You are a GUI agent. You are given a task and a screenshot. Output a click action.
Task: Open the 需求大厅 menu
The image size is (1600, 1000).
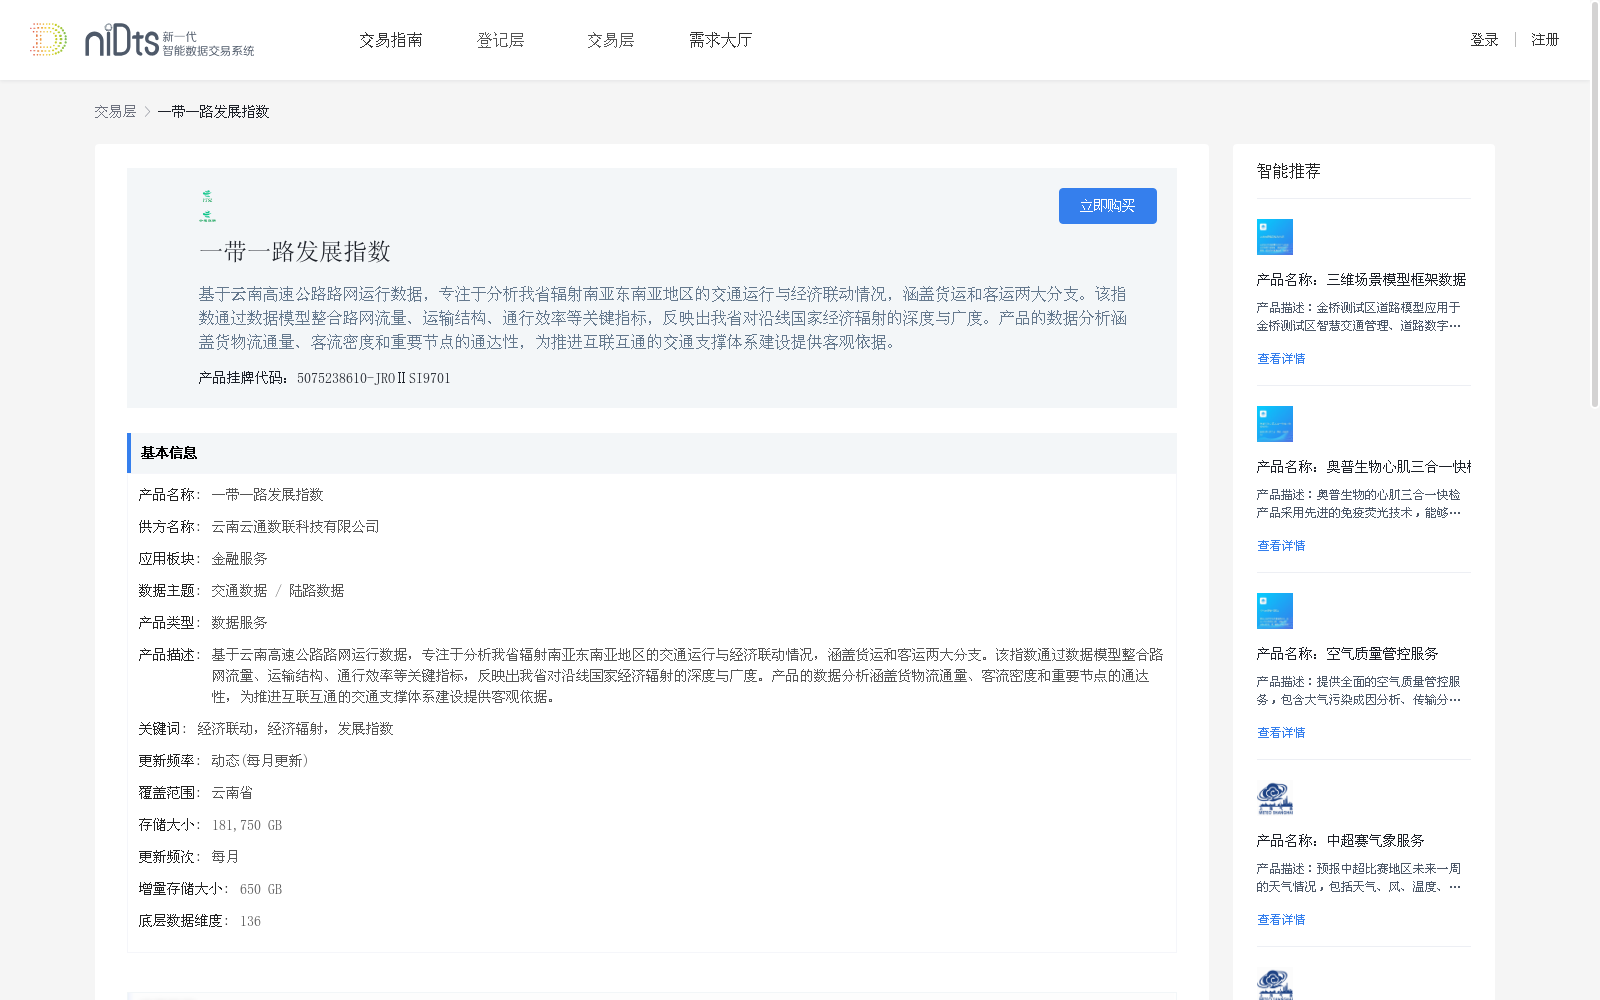(720, 40)
